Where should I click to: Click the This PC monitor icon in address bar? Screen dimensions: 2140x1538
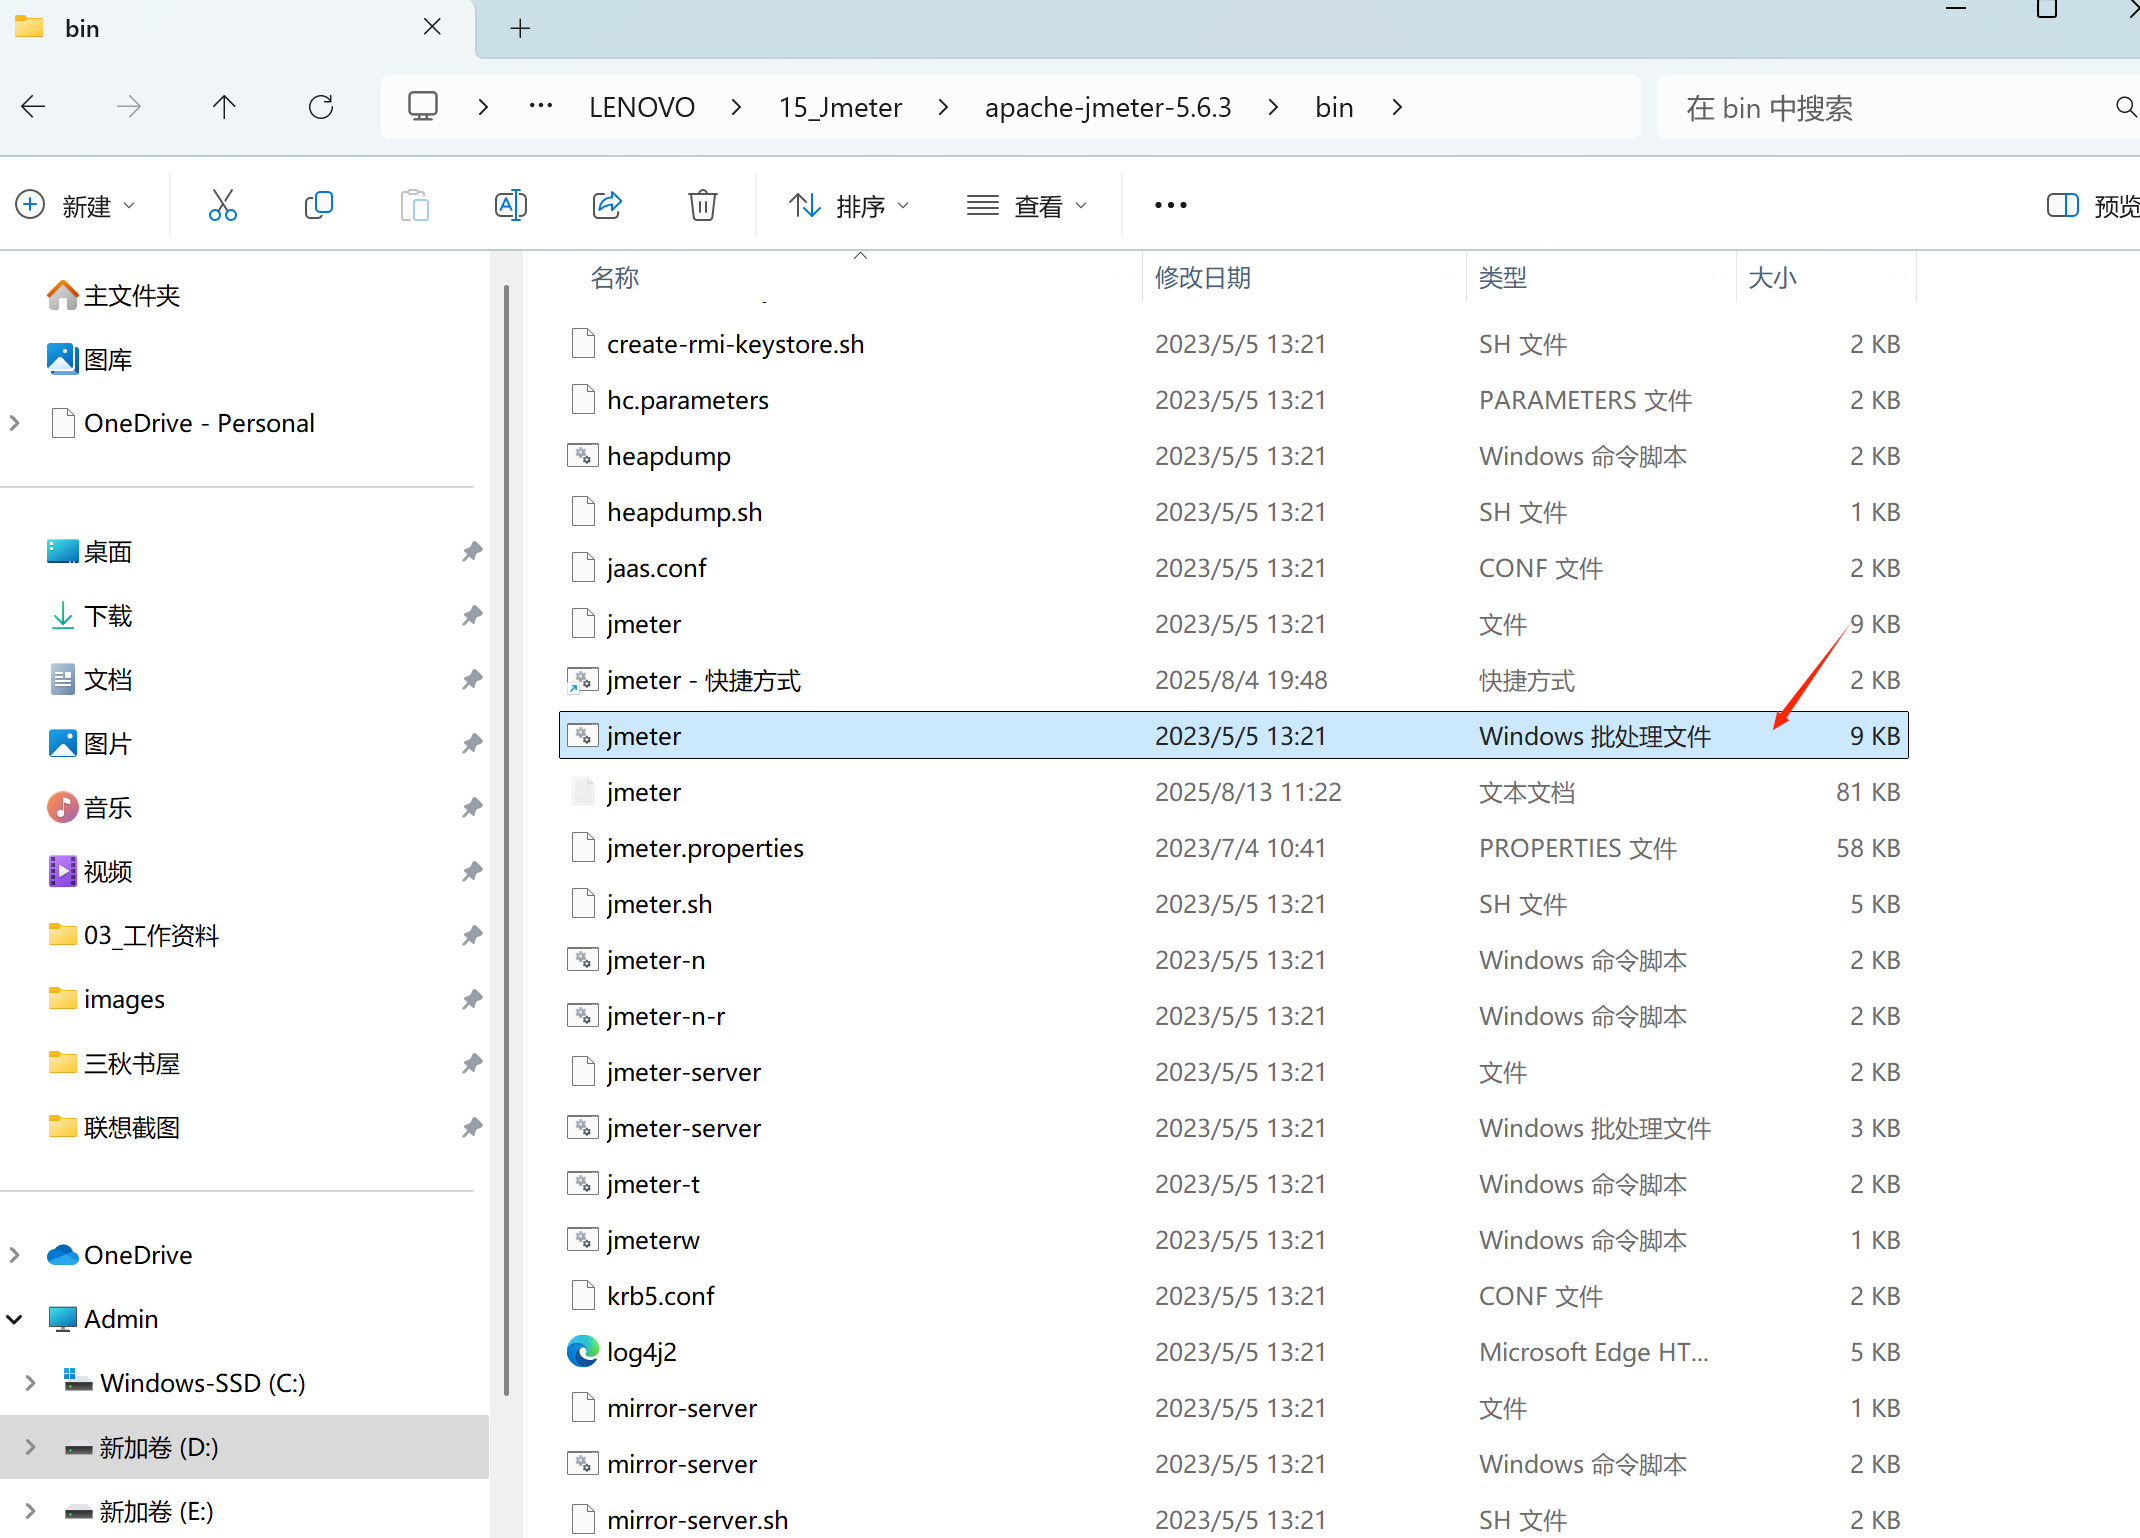(x=423, y=106)
